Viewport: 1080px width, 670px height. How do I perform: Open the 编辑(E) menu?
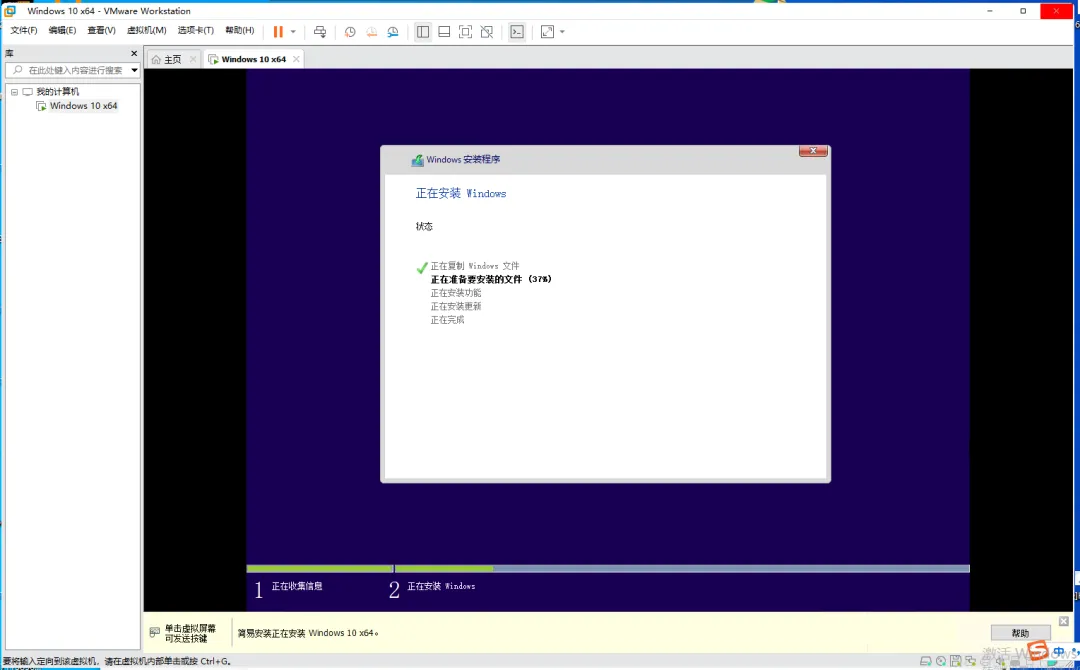click(62, 30)
